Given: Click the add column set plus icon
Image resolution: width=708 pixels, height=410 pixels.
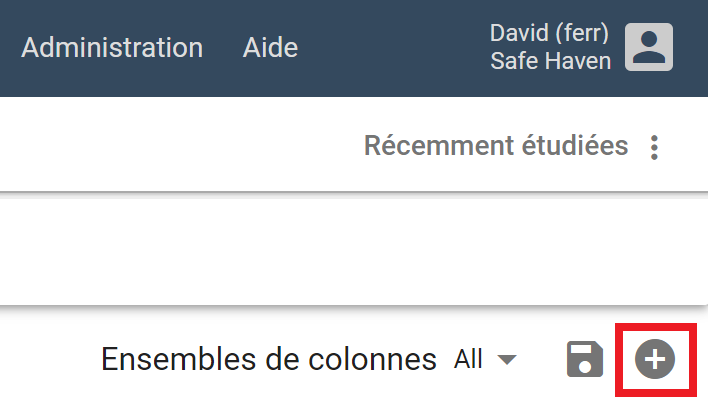Looking at the screenshot, I should point(656,359).
